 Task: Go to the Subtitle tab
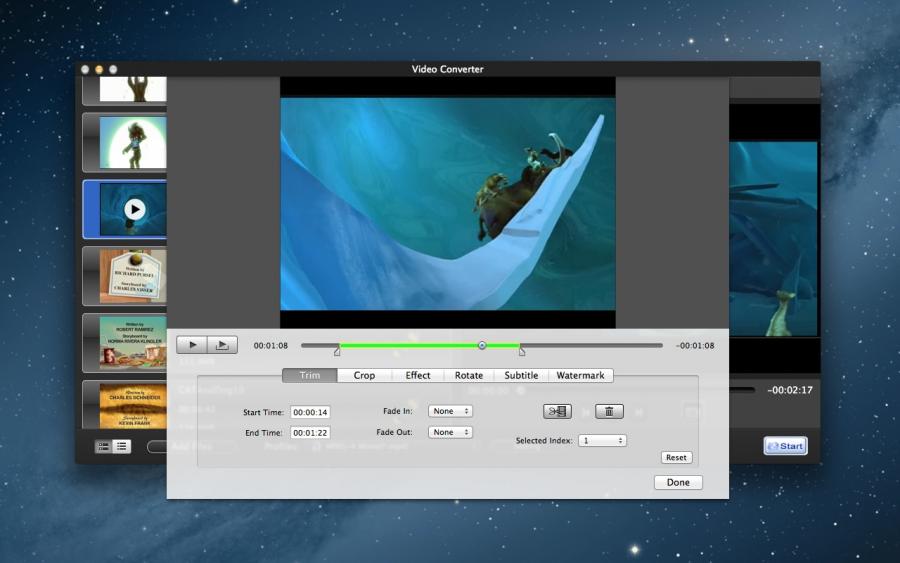[521, 375]
